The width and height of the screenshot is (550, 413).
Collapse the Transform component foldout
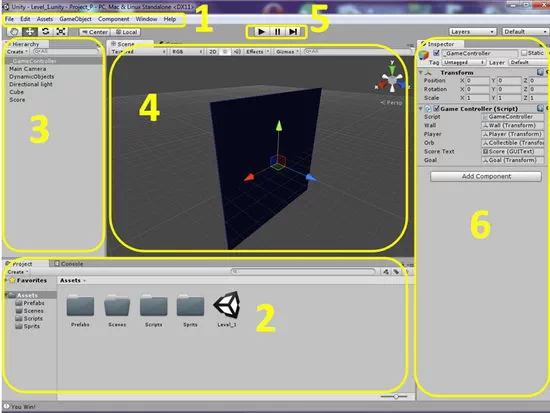click(x=421, y=73)
